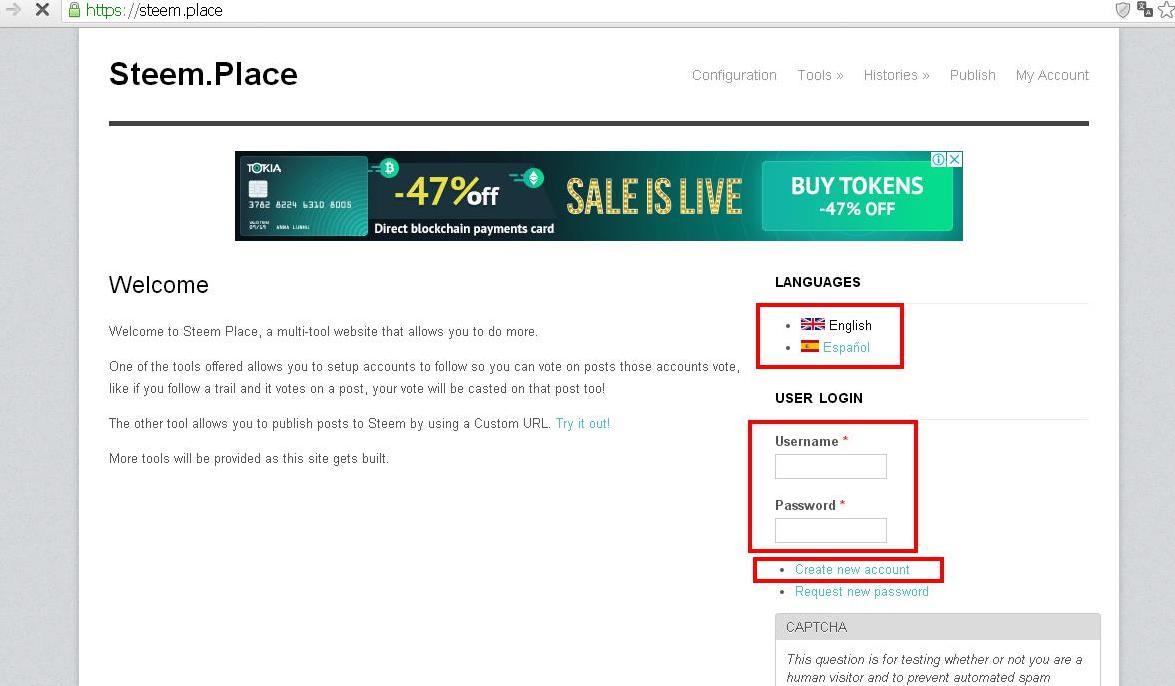Open the Configuration menu item

pos(734,75)
